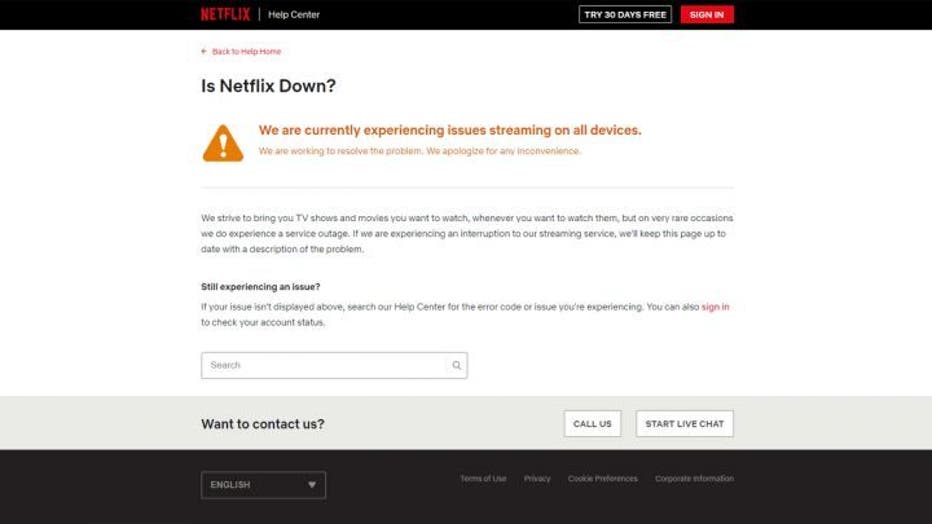
Task: Click the red SIGN IN button
Action: click(707, 14)
